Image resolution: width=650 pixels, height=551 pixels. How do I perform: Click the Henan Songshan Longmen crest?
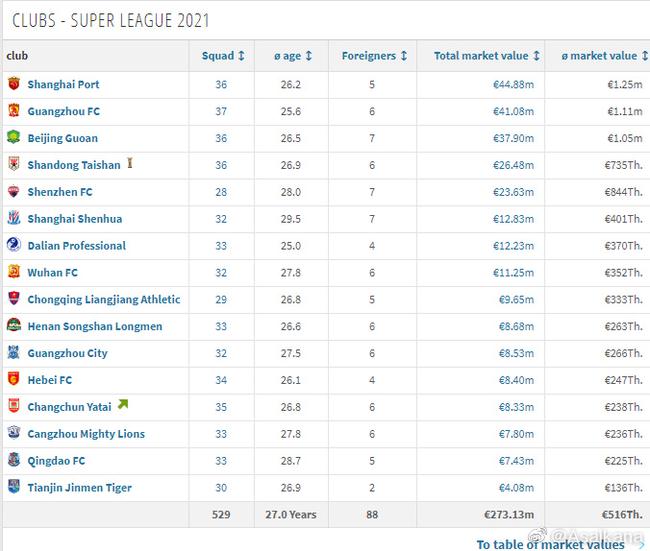tap(14, 325)
